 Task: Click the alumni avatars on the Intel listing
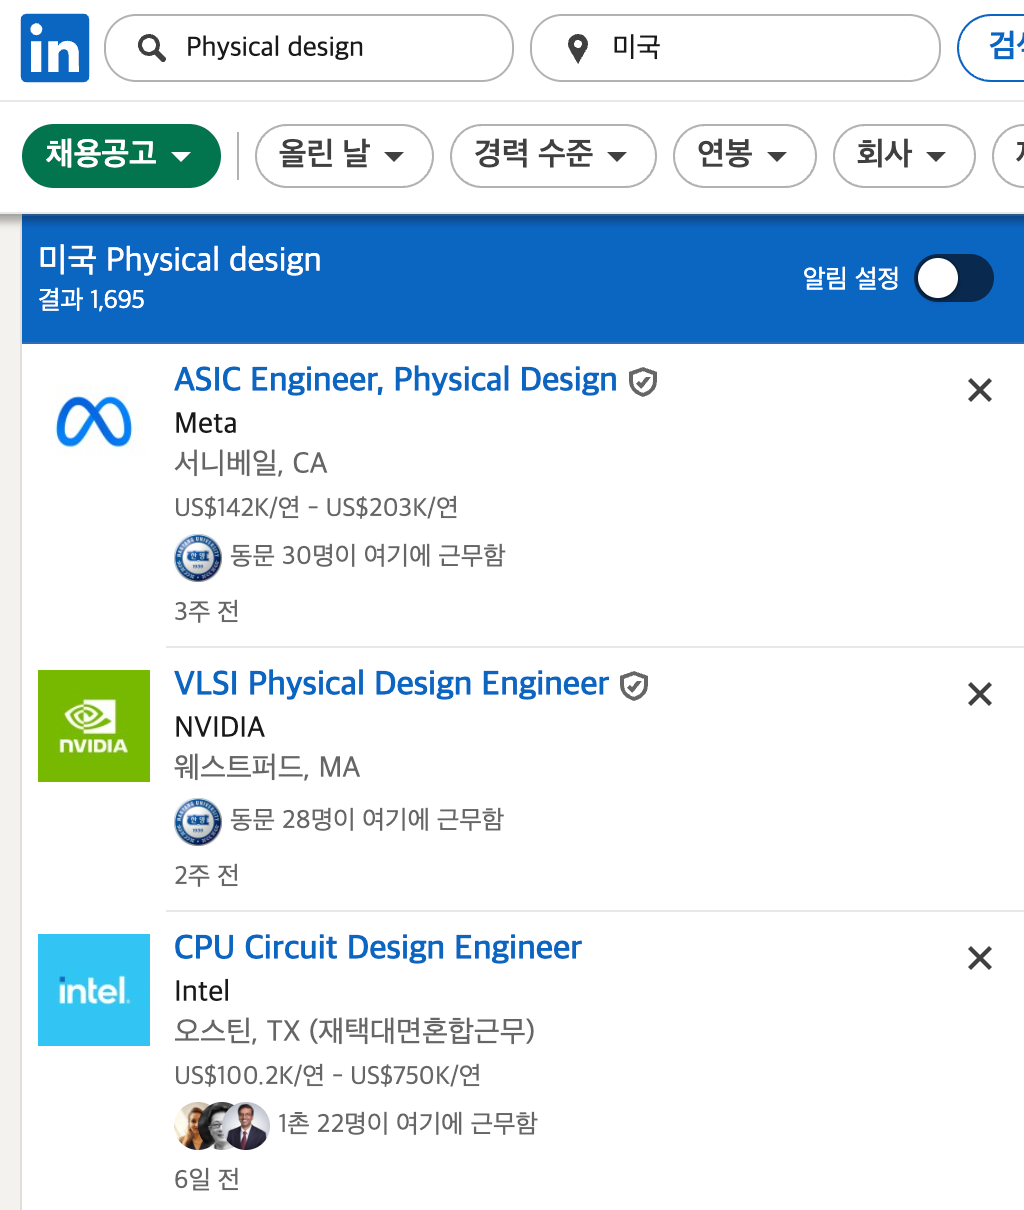tap(220, 1125)
